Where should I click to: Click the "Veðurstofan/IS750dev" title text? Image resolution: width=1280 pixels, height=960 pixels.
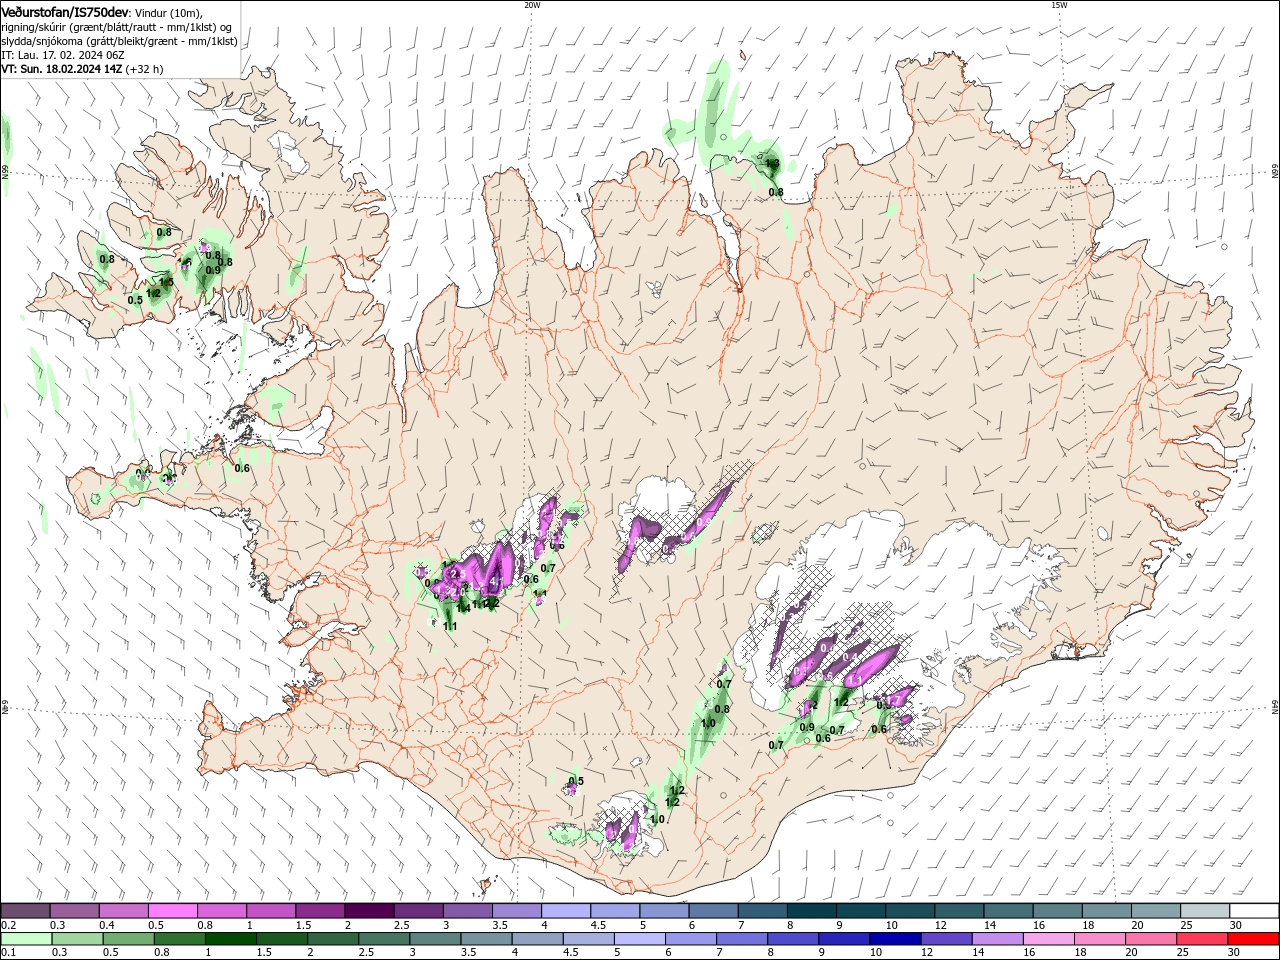[65, 12]
